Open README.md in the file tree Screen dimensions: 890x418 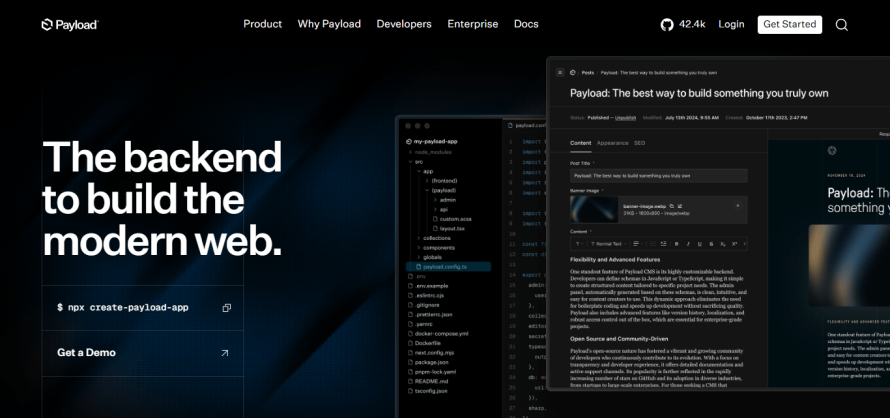[x=427, y=381]
